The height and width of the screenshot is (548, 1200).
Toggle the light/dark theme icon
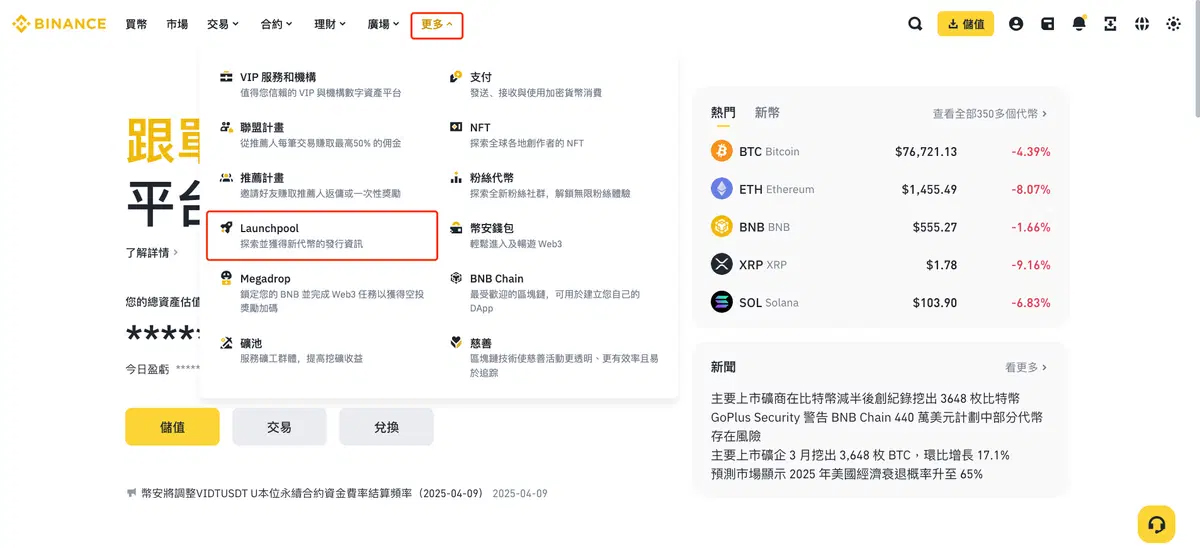tap(1173, 24)
